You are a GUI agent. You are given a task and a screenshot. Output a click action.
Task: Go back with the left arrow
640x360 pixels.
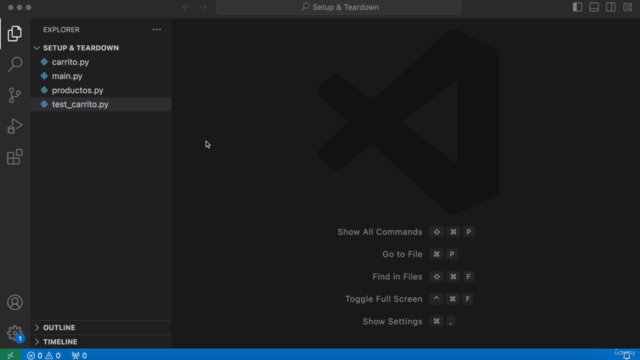pos(186,7)
